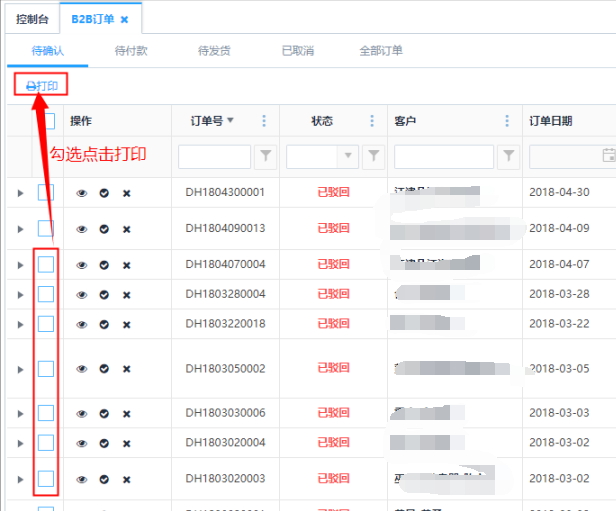Expand the row details for order DH1803220018
The image size is (616, 511).
point(20,324)
